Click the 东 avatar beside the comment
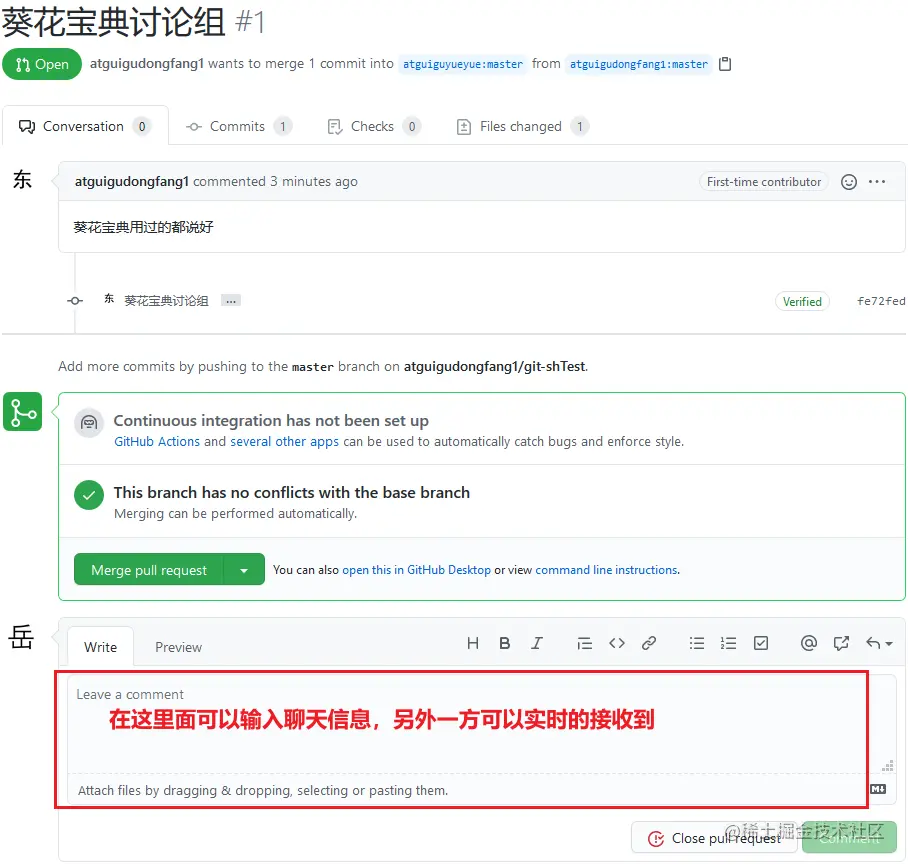 pos(23,180)
